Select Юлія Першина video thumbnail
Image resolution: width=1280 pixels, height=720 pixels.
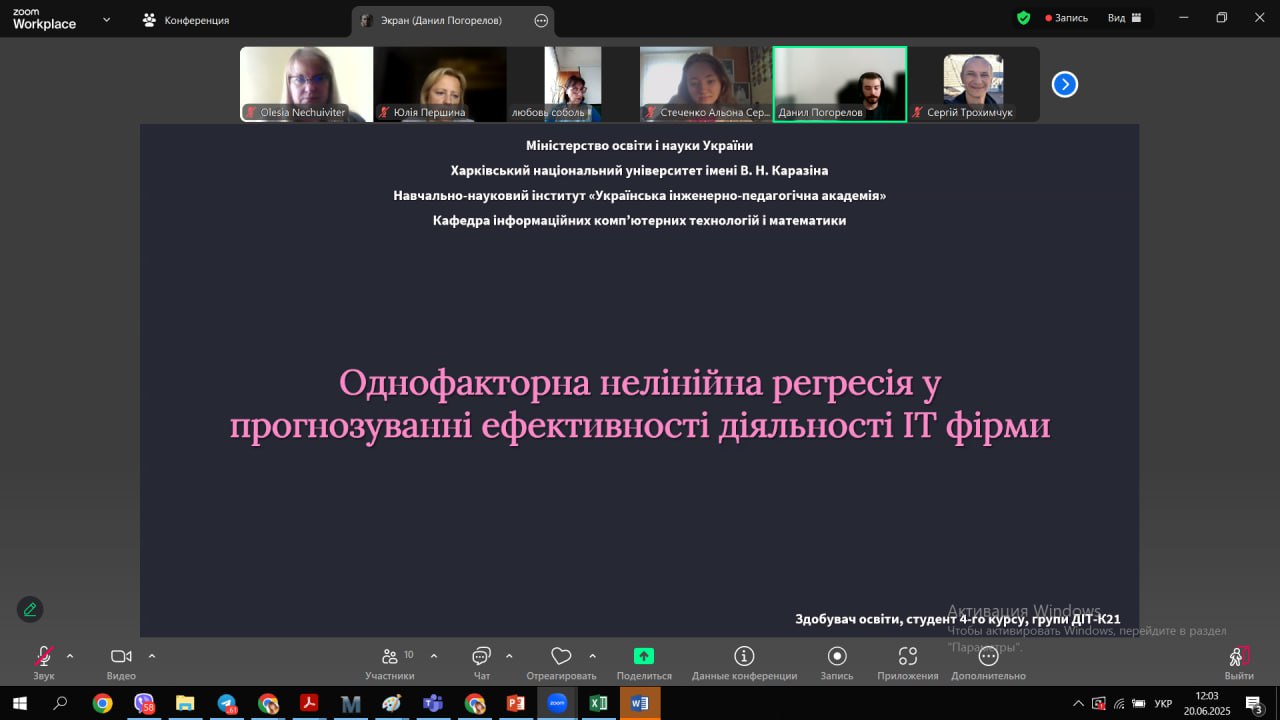click(x=440, y=84)
